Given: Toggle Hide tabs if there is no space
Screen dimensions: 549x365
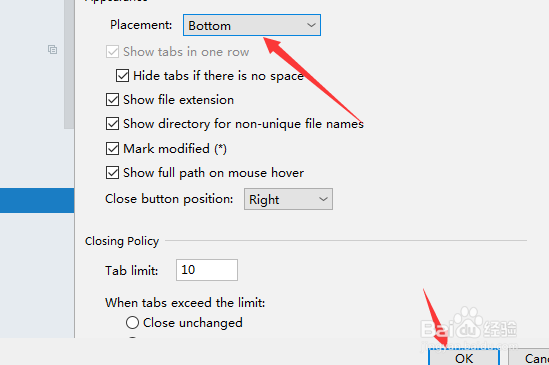Looking at the screenshot, I should coord(122,76).
